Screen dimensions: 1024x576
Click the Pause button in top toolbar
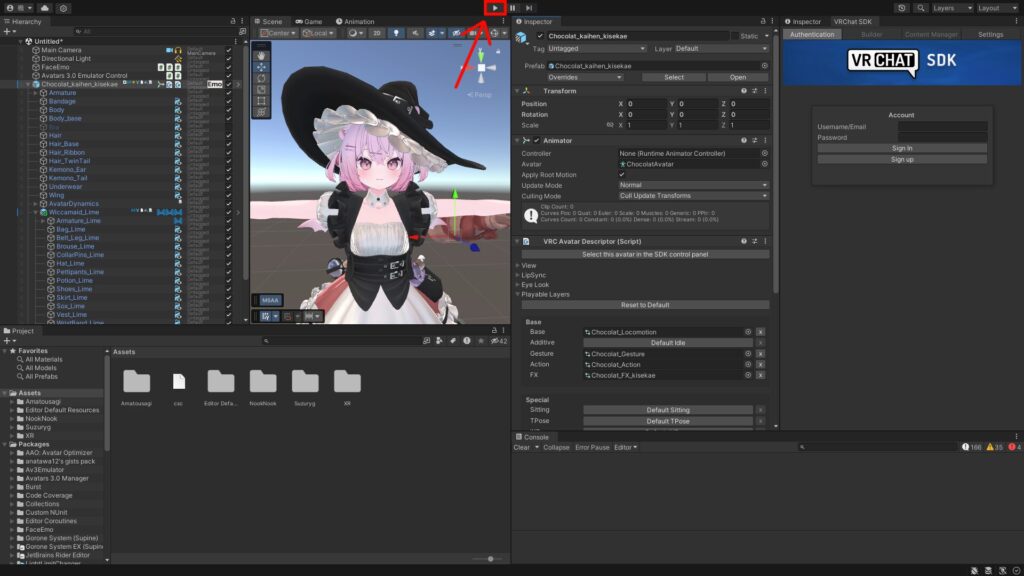pos(512,8)
